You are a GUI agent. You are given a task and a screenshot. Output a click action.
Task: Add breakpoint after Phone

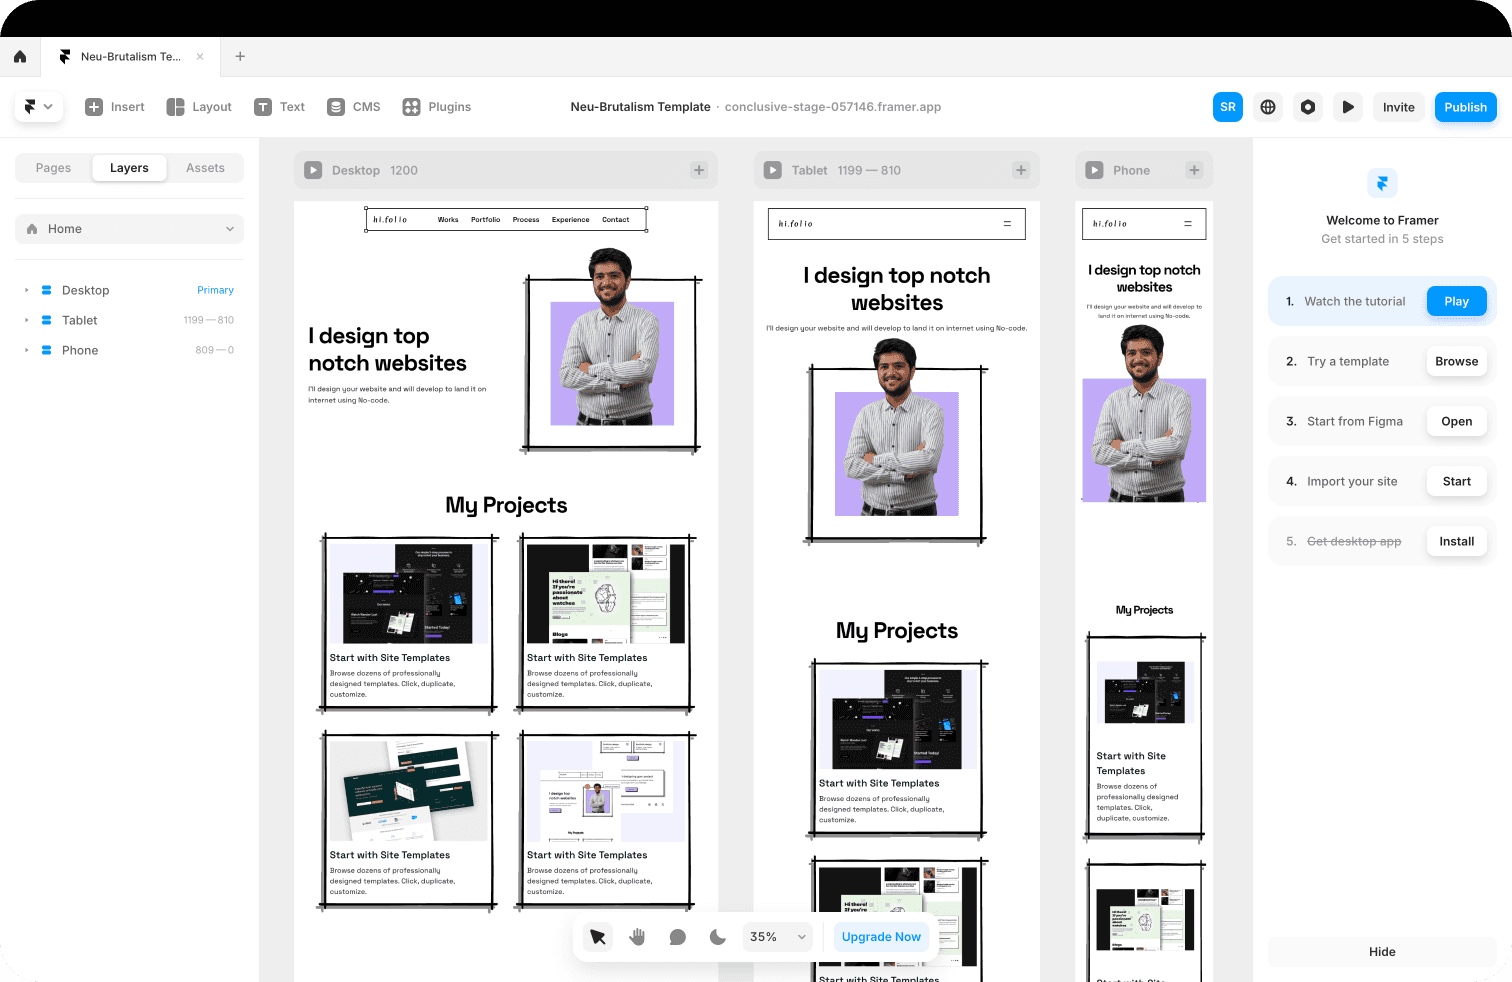pos(1194,170)
